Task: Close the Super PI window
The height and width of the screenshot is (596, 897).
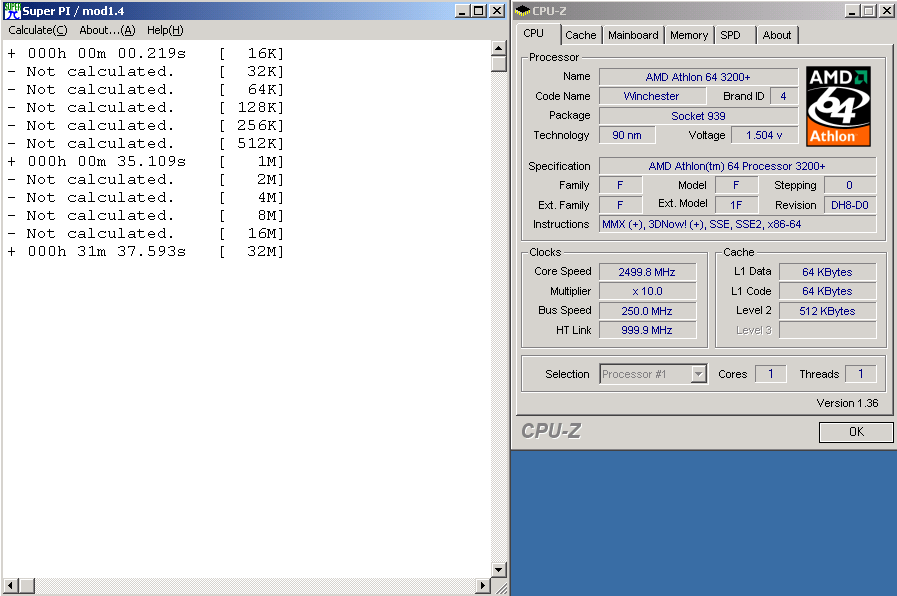Action: pyautogui.click(x=497, y=11)
